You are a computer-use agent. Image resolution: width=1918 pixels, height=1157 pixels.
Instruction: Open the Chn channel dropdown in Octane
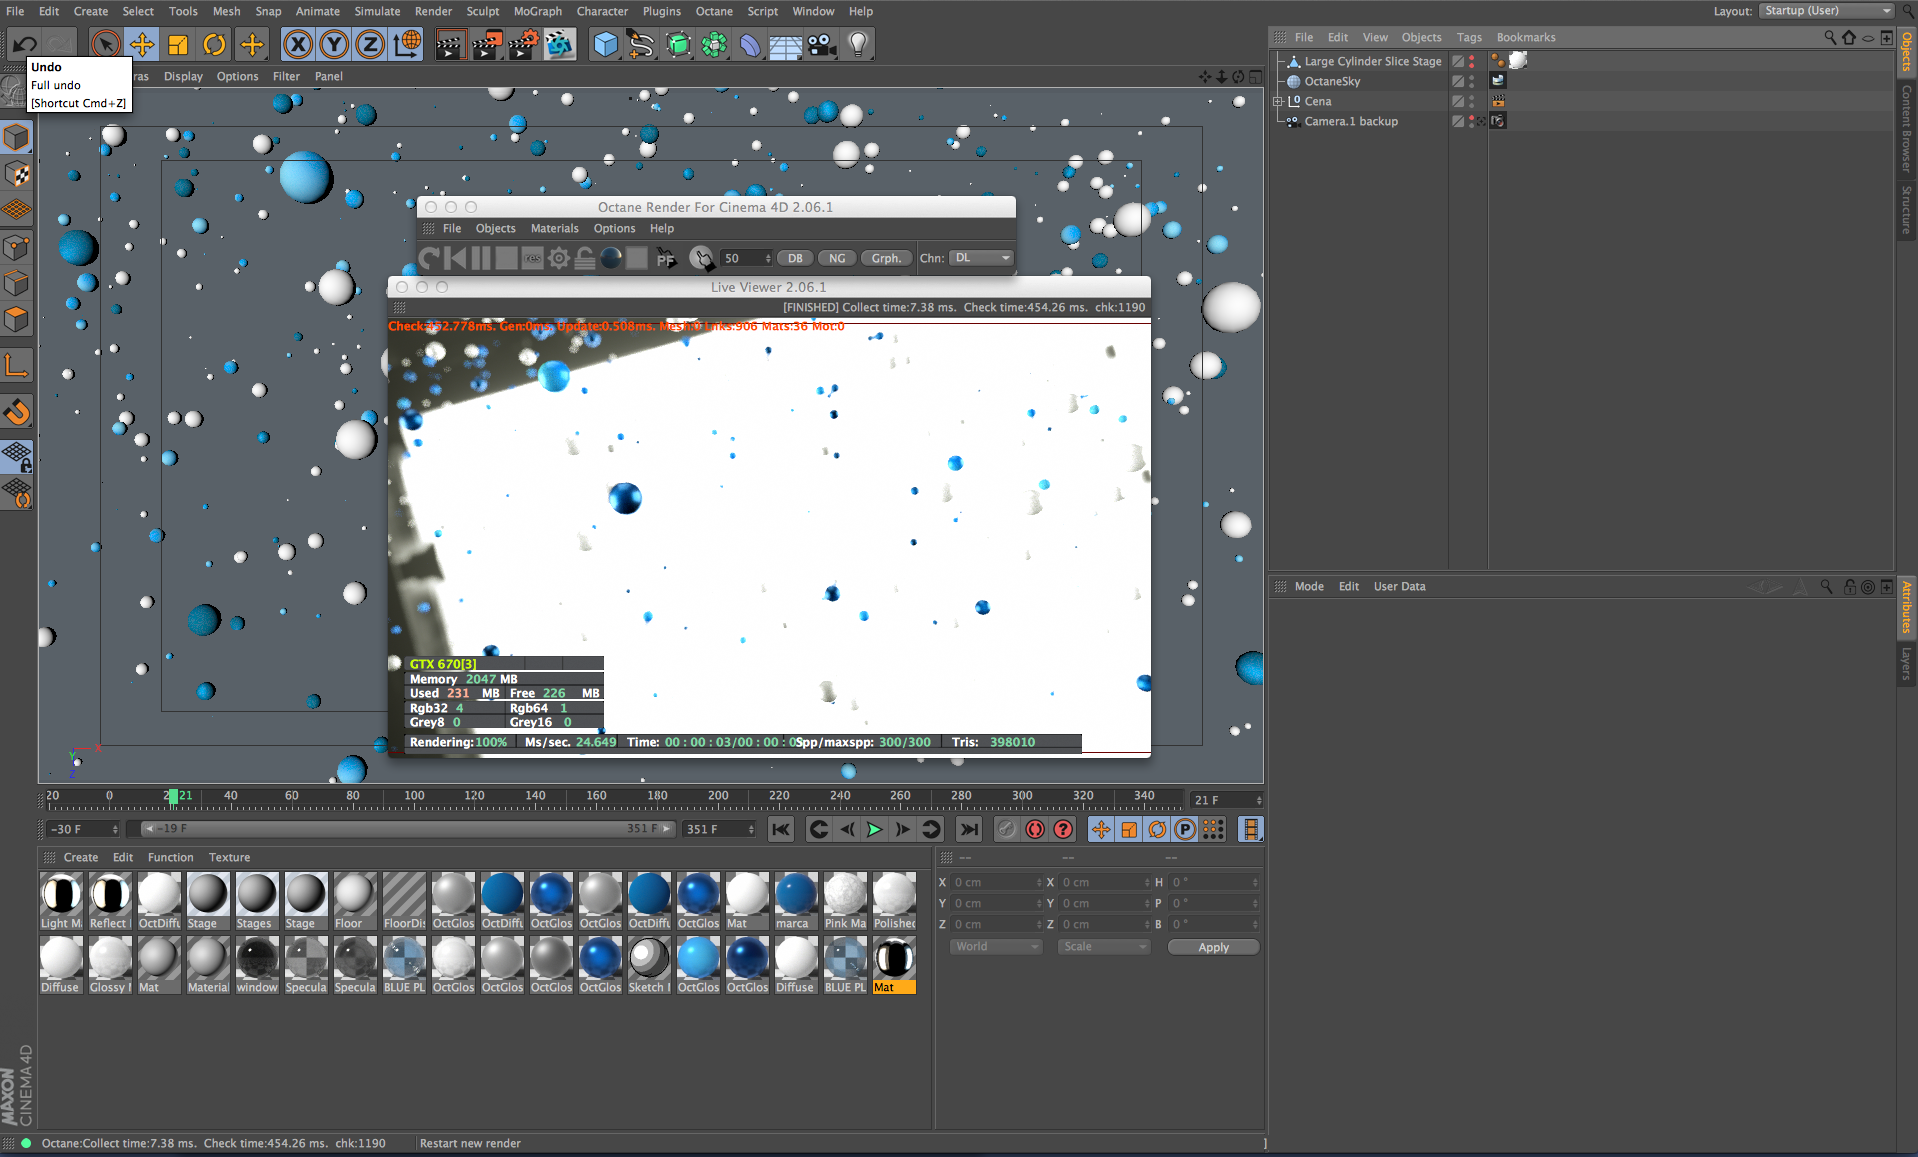[982, 258]
